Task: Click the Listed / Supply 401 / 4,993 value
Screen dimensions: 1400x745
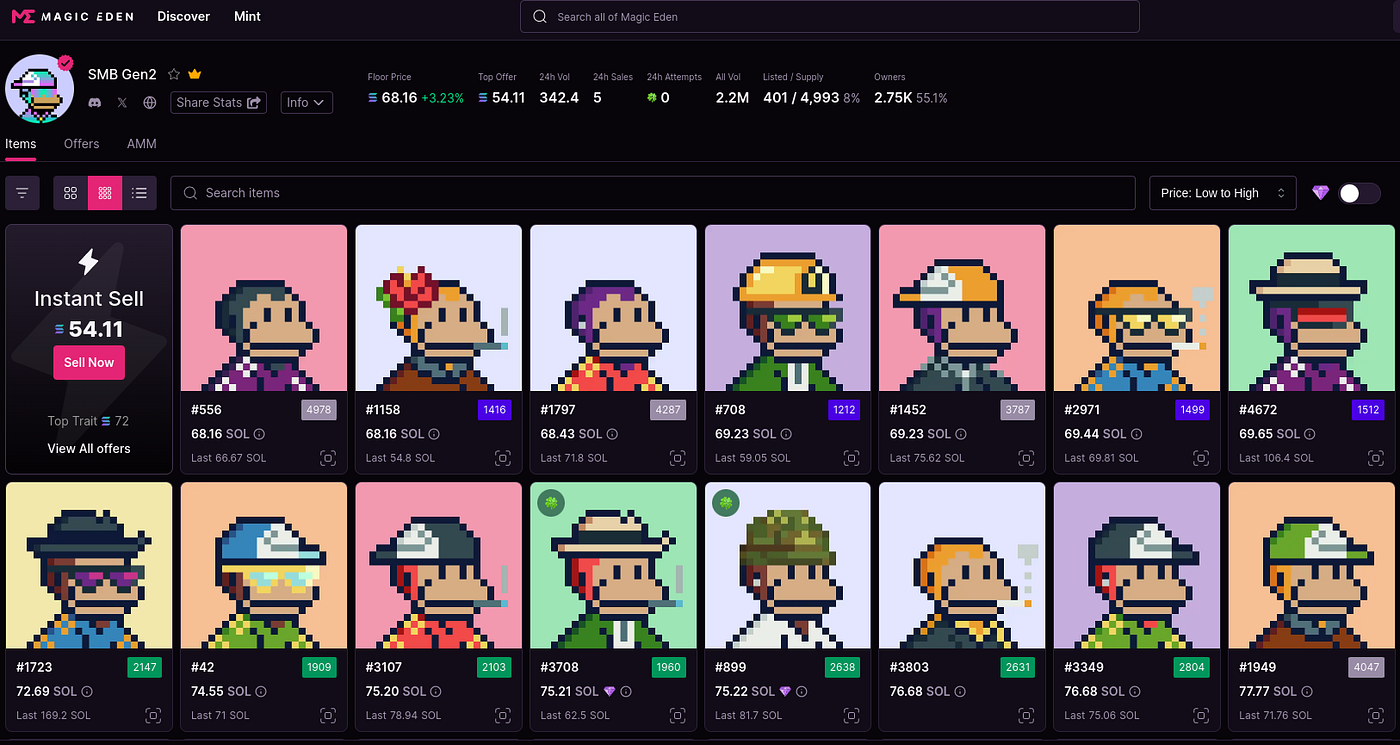Action: [x=801, y=98]
